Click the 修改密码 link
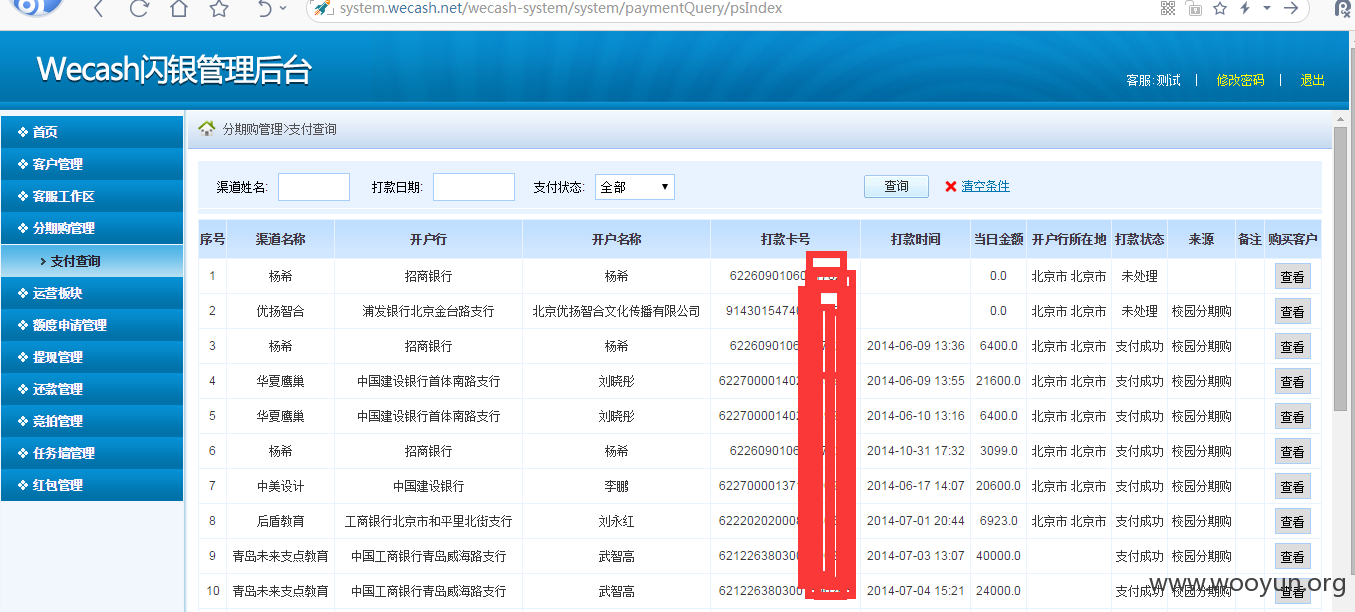Screen dimensions: 1355x612 pos(1240,80)
